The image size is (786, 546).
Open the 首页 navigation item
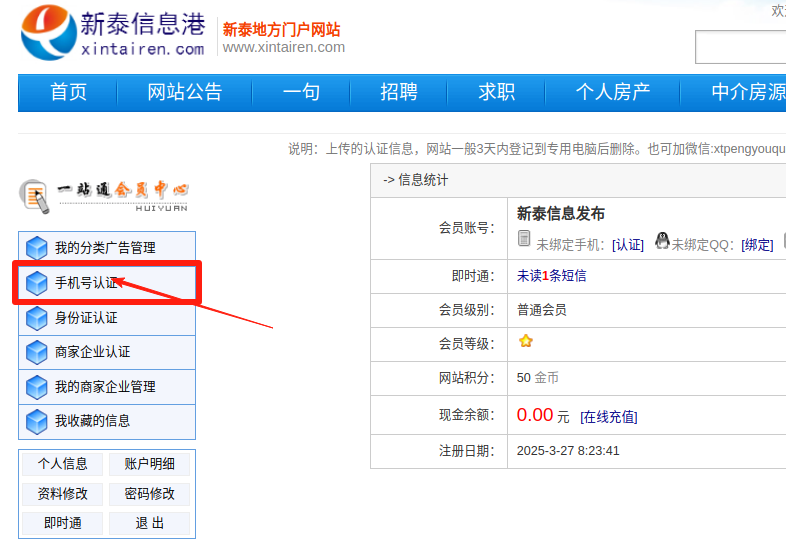[68, 92]
